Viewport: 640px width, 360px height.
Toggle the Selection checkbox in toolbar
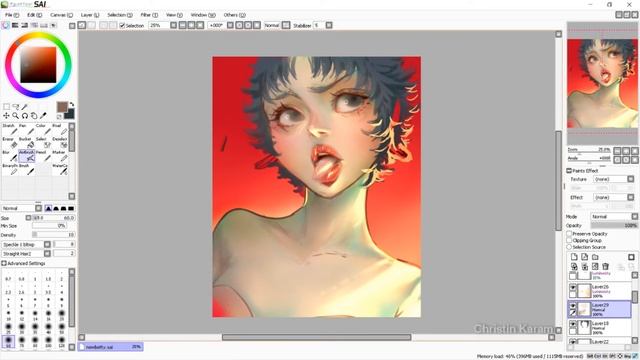click(x=122, y=25)
